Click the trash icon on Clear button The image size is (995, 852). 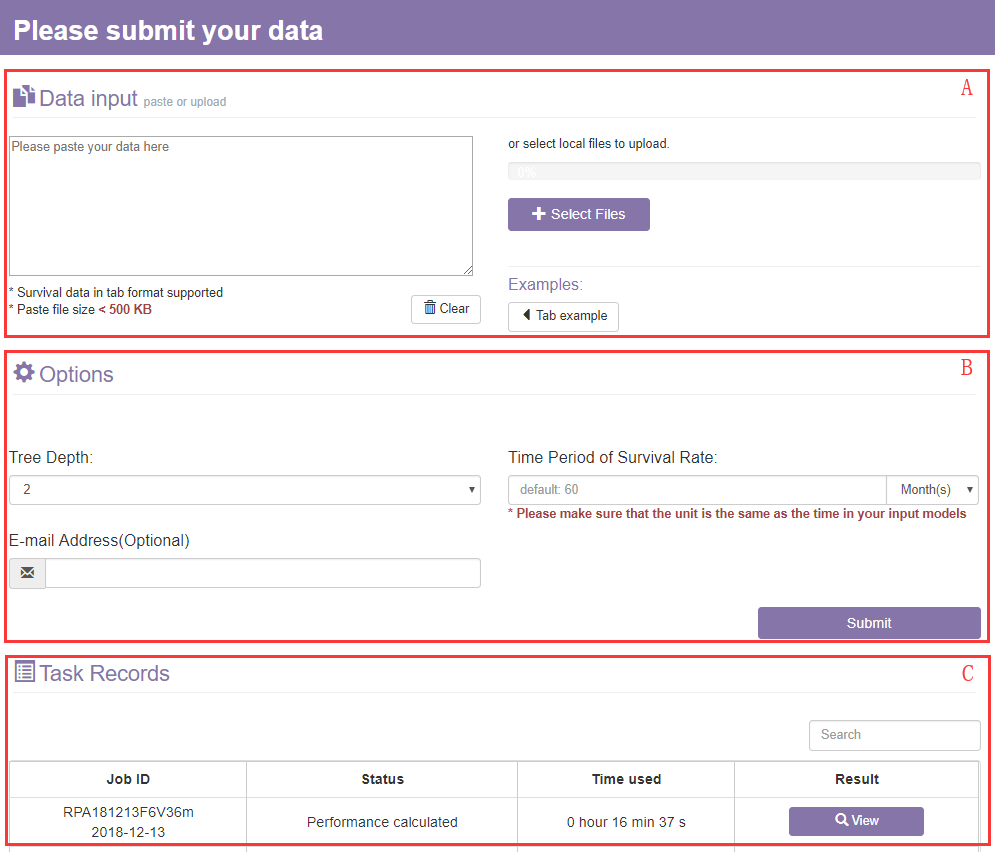430,308
